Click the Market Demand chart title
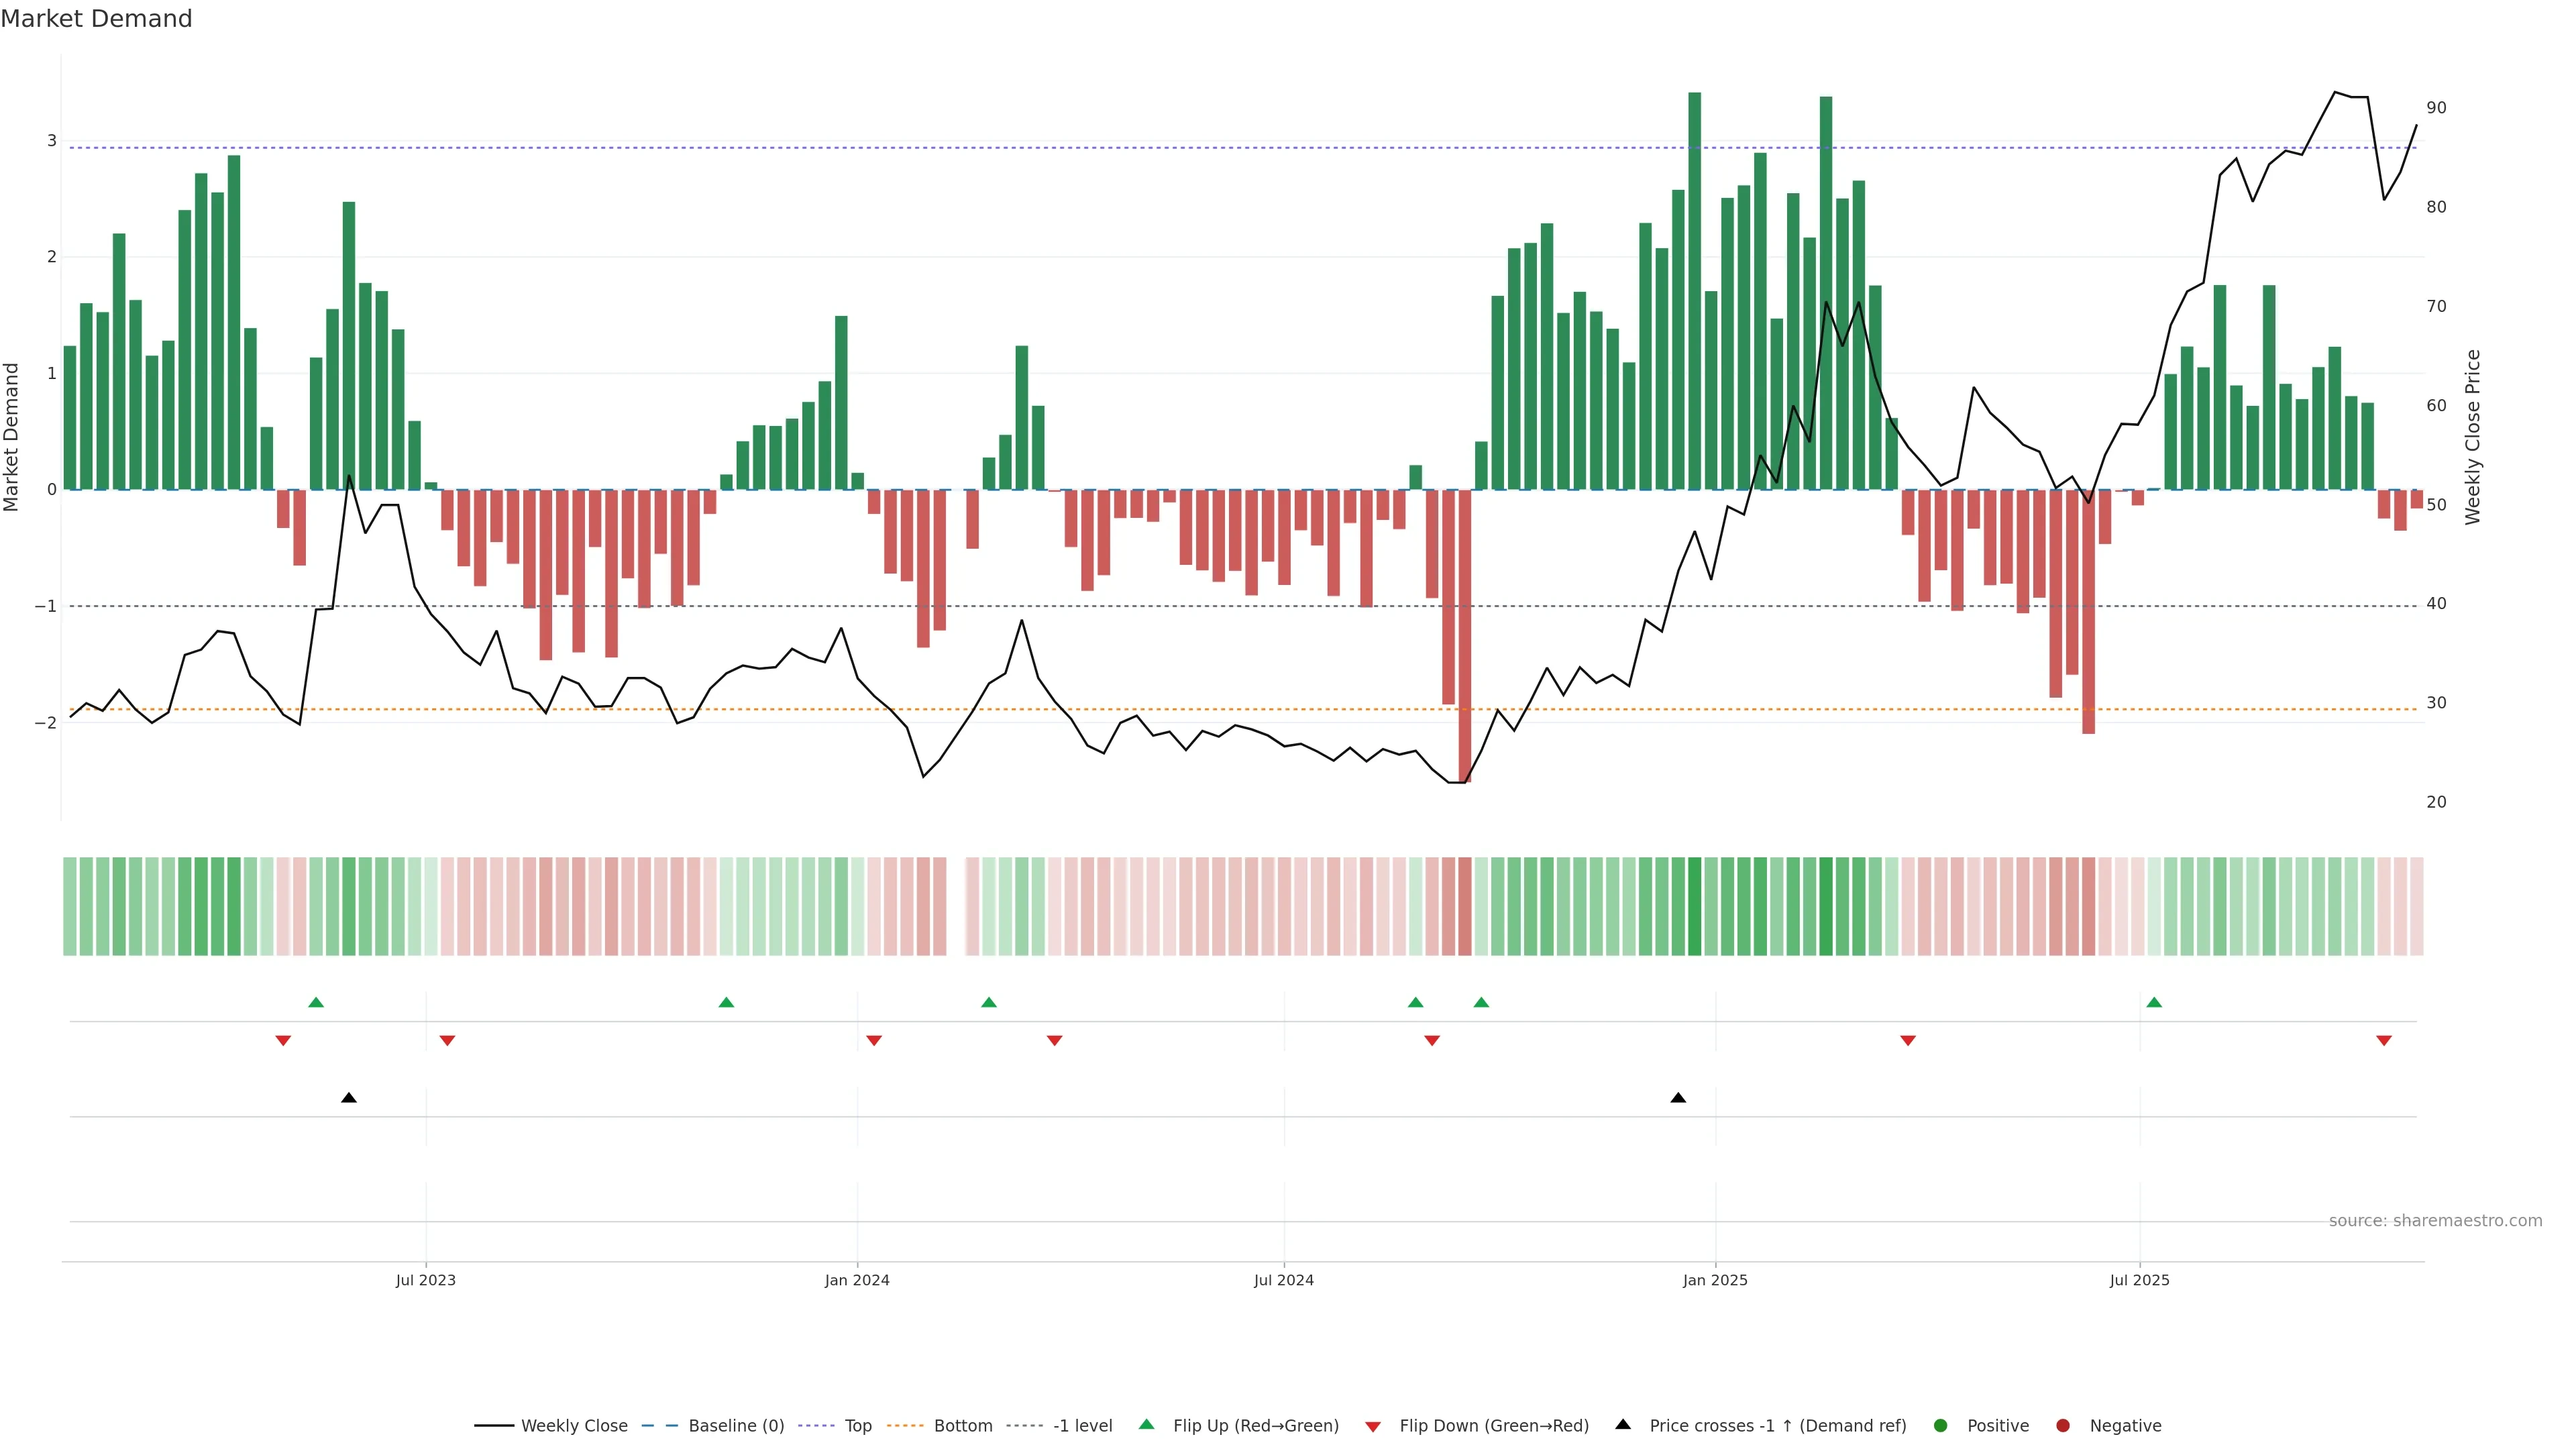The width and height of the screenshot is (2576, 1449). [x=96, y=19]
